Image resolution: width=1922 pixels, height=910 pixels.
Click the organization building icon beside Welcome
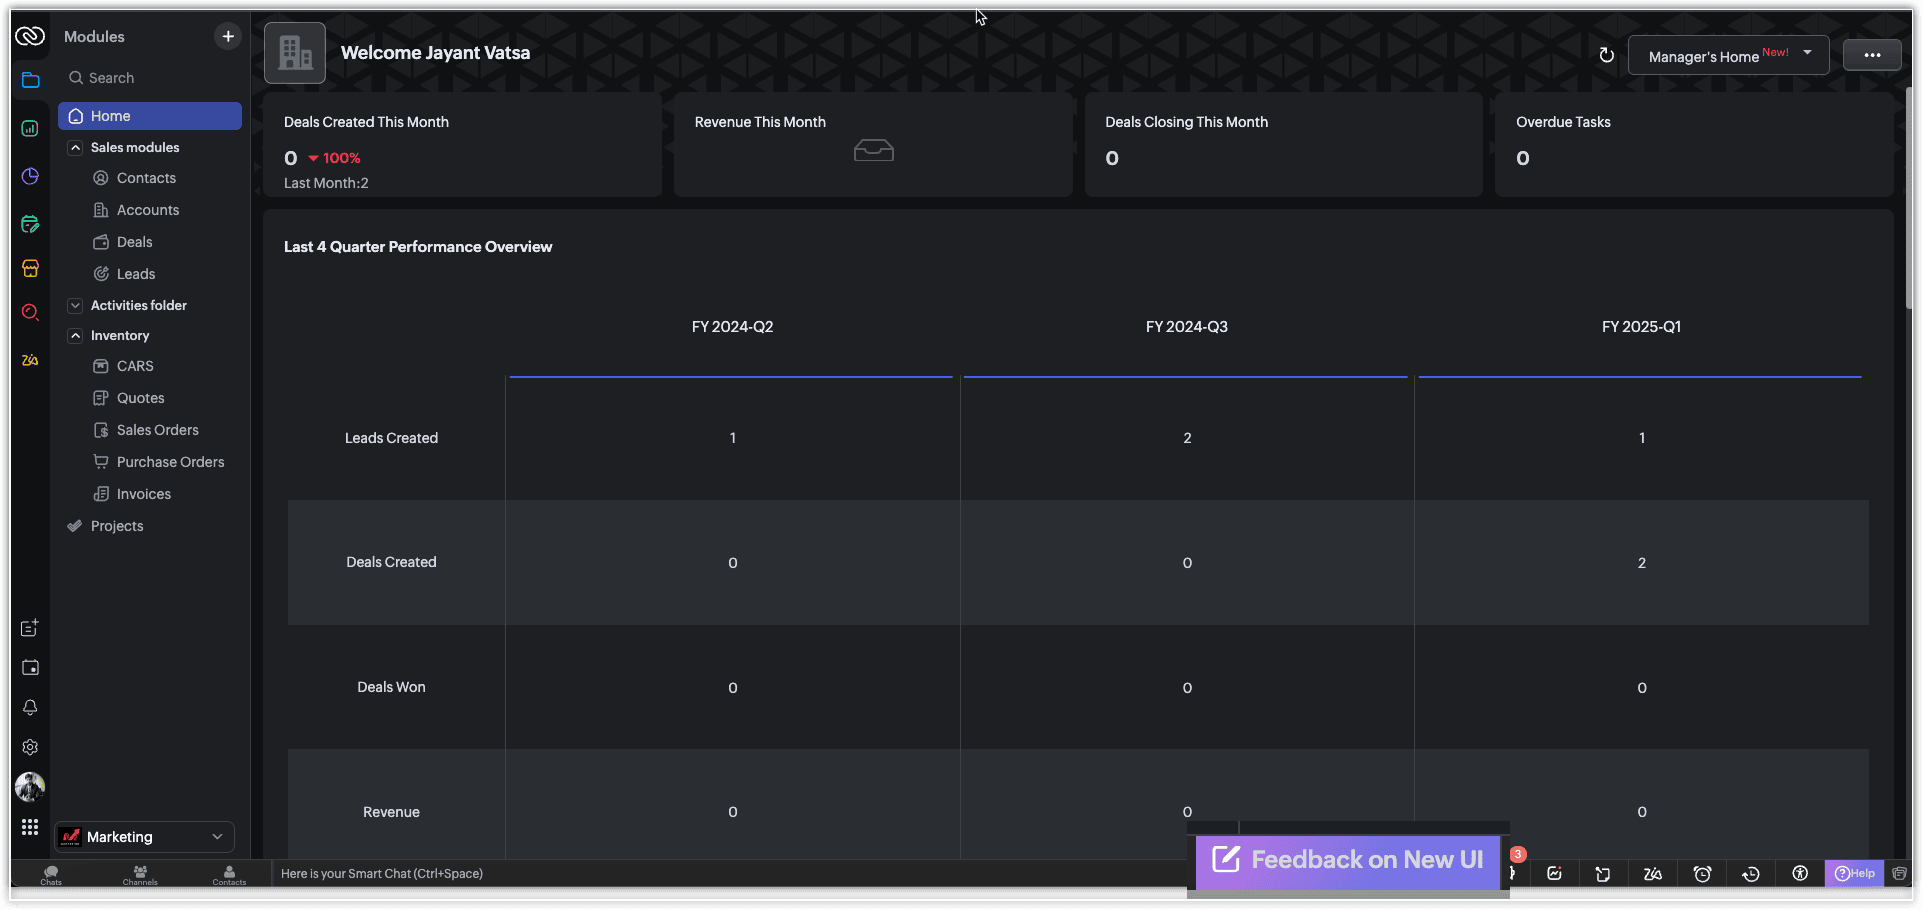pos(295,53)
